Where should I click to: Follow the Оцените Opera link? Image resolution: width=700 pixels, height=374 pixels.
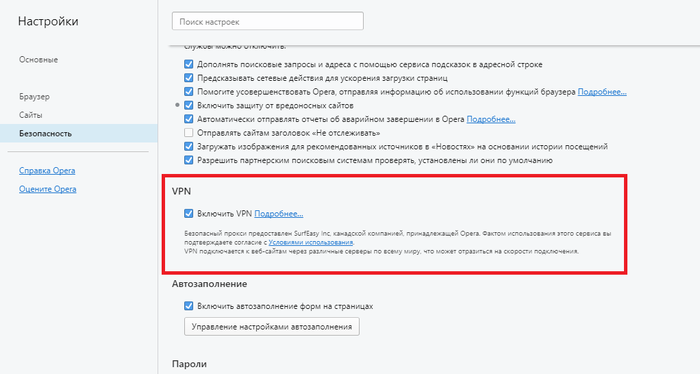(x=47, y=189)
